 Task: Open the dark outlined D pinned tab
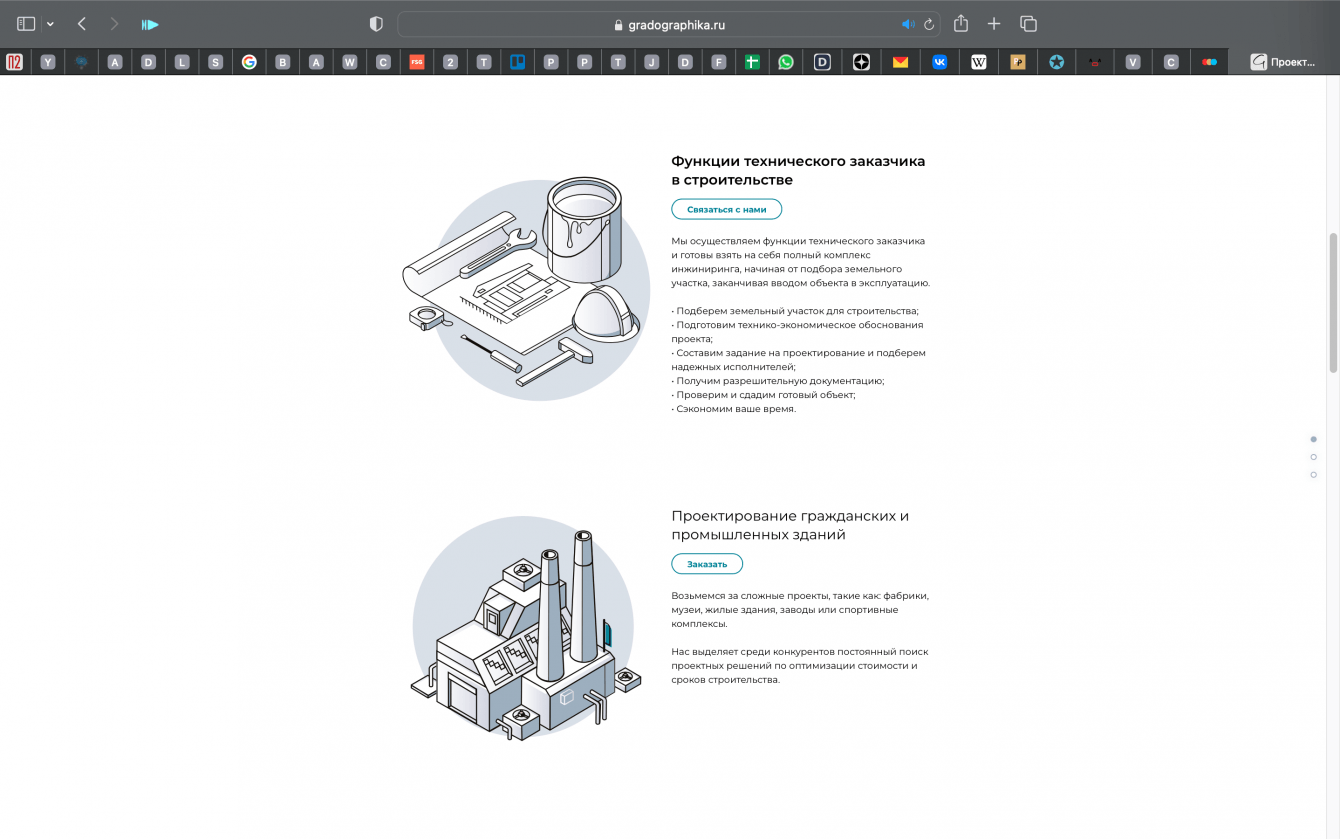822,62
